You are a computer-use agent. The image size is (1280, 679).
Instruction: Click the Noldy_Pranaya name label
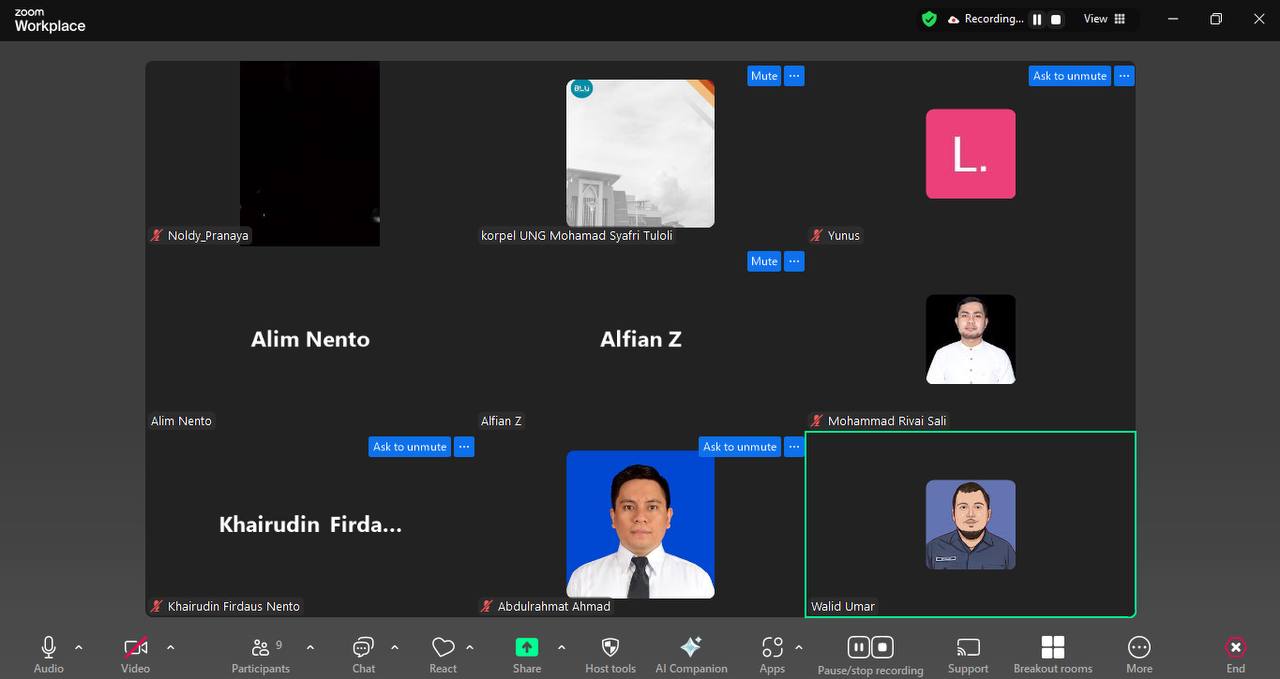199,236
